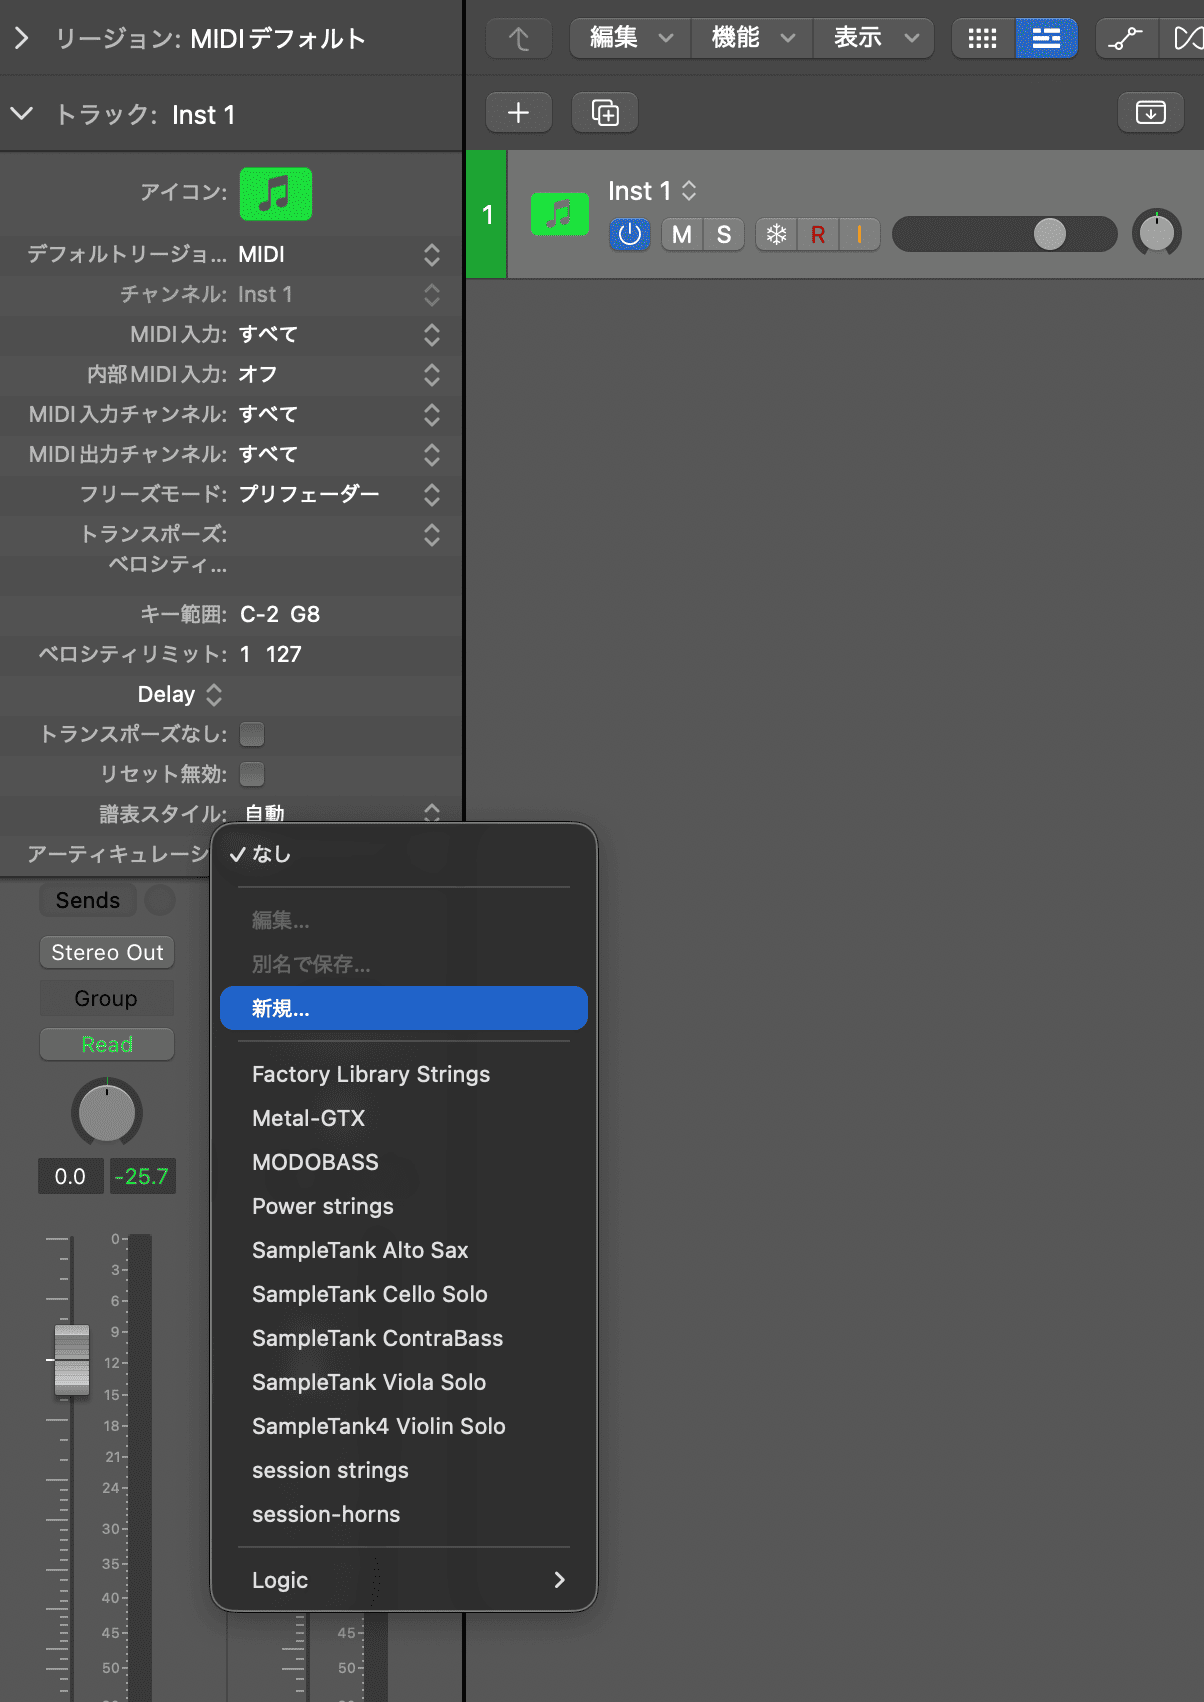Select SampleTank4 Violin Solo articulation set
The image size is (1204, 1702).
tap(404, 1426)
